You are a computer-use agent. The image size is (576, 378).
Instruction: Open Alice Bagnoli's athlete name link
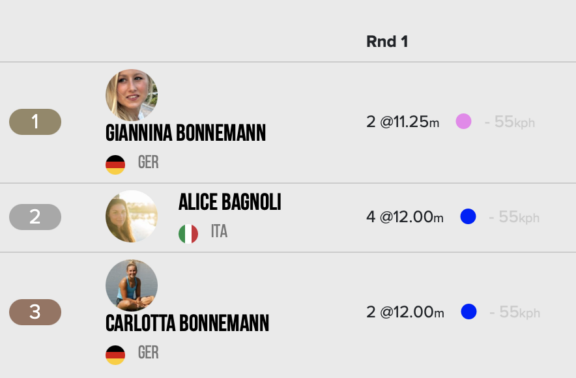(x=230, y=202)
